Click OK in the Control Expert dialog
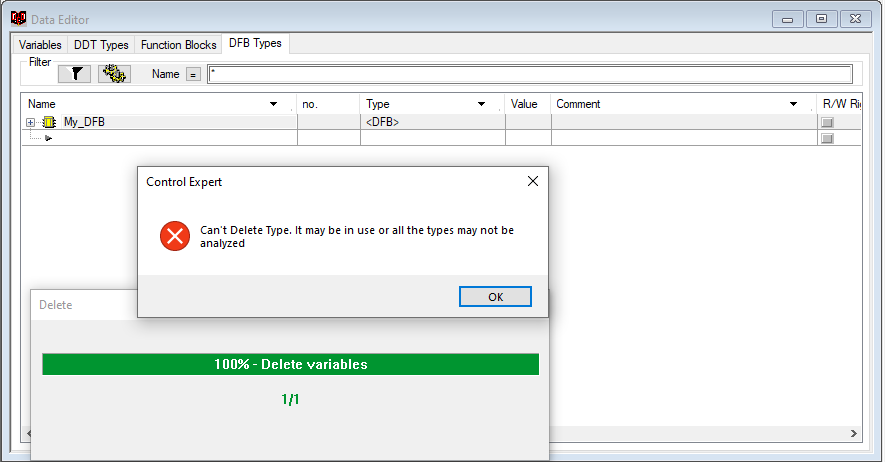 point(495,297)
